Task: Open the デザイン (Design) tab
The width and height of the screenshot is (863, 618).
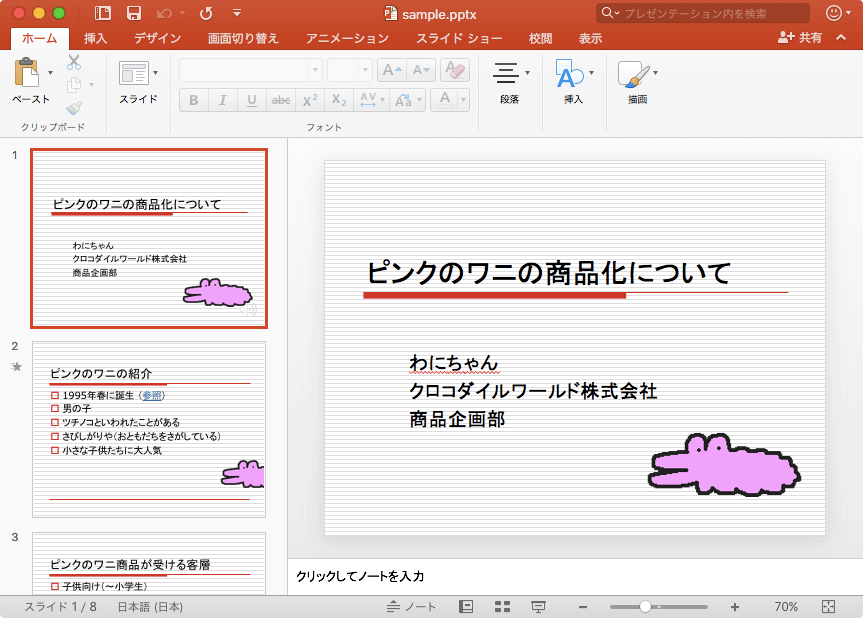Action: (157, 38)
